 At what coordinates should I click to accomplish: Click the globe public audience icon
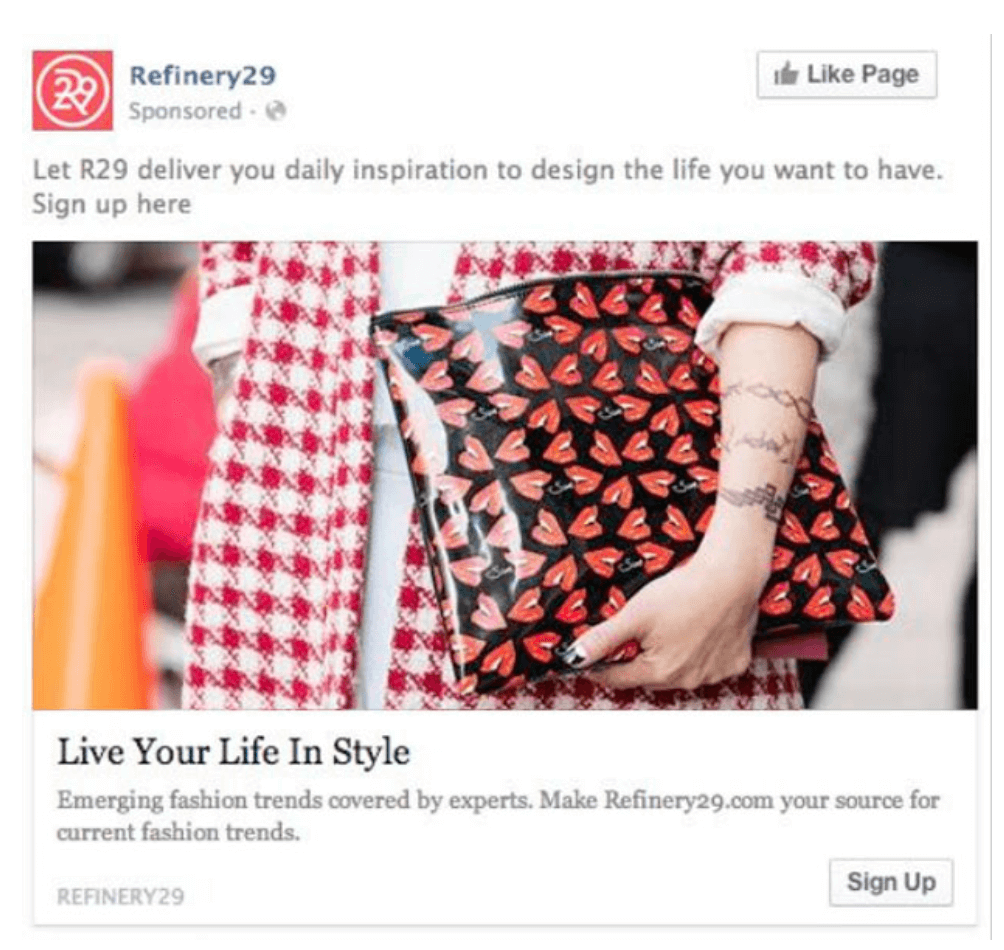coord(275,111)
